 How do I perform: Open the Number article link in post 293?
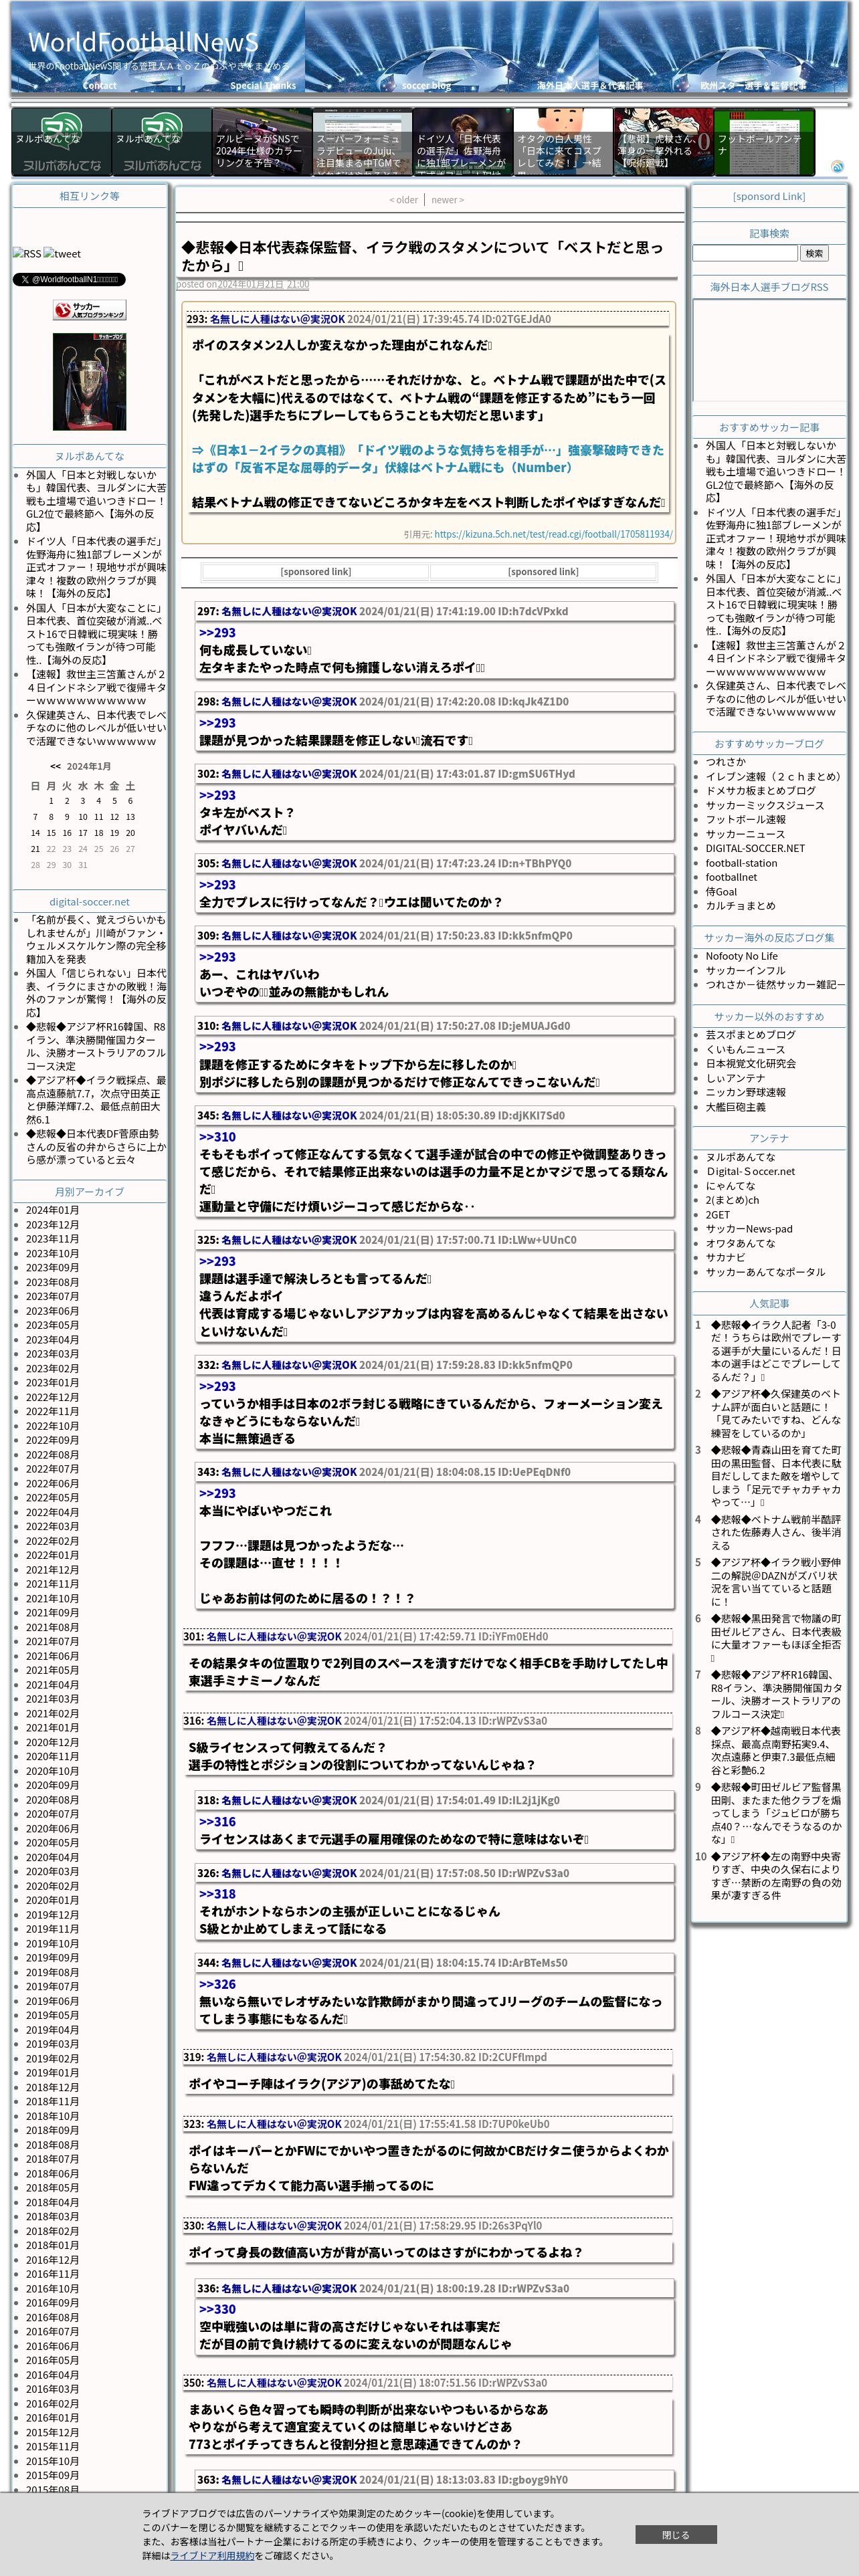[x=428, y=459]
